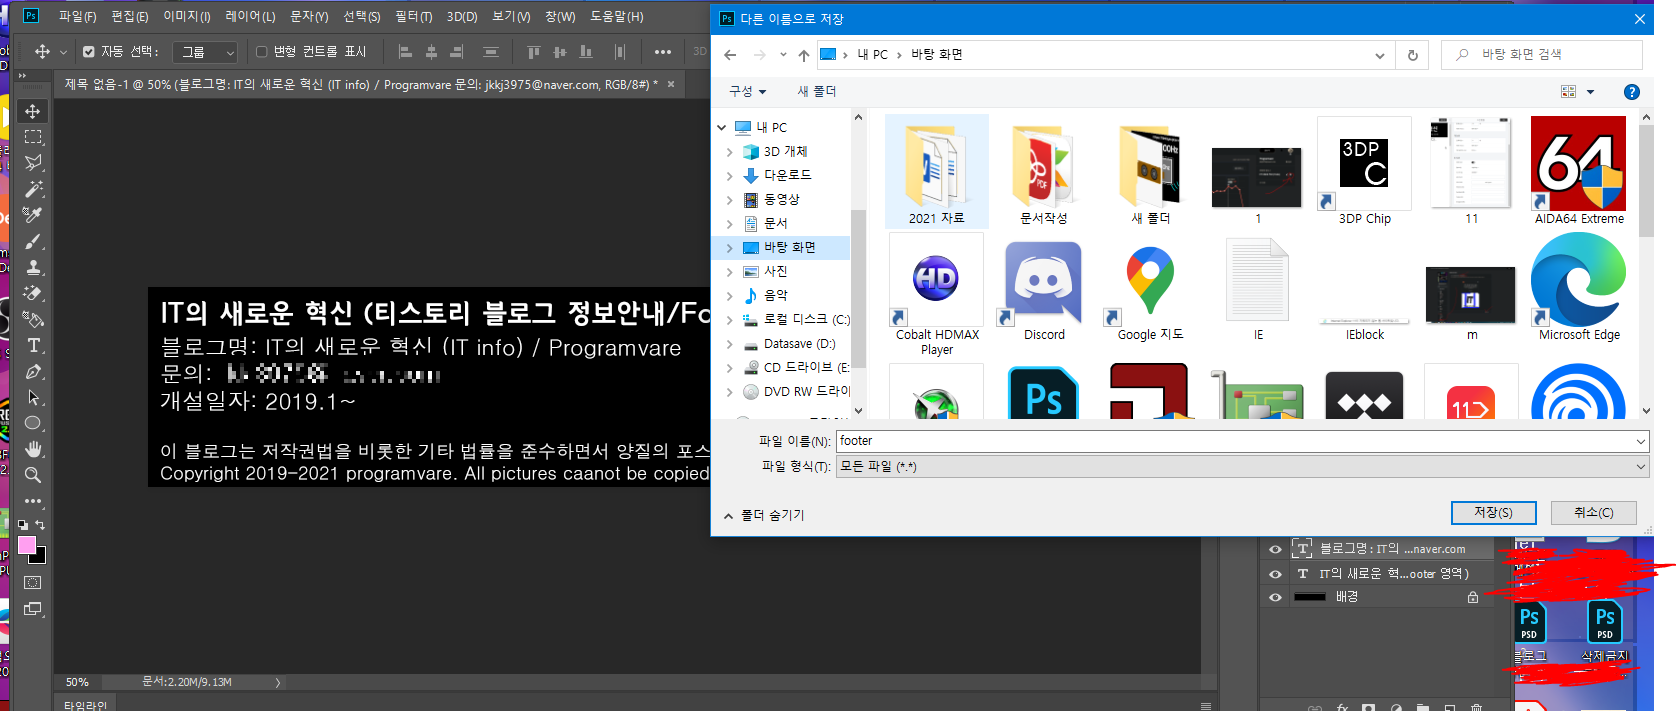Select the Polygonal Lasso tool
The image size is (1676, 711).
(x=33, y=163)
